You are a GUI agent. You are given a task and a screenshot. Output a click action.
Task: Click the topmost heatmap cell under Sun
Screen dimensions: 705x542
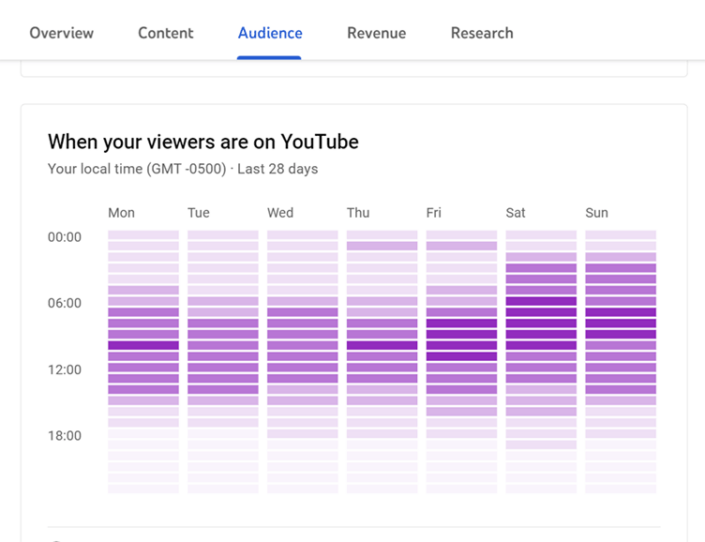(x=620, y=235)
